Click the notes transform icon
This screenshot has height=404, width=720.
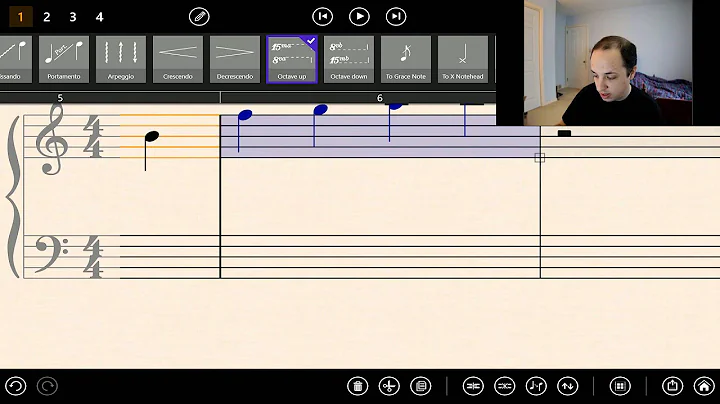[x=536, y=386]
